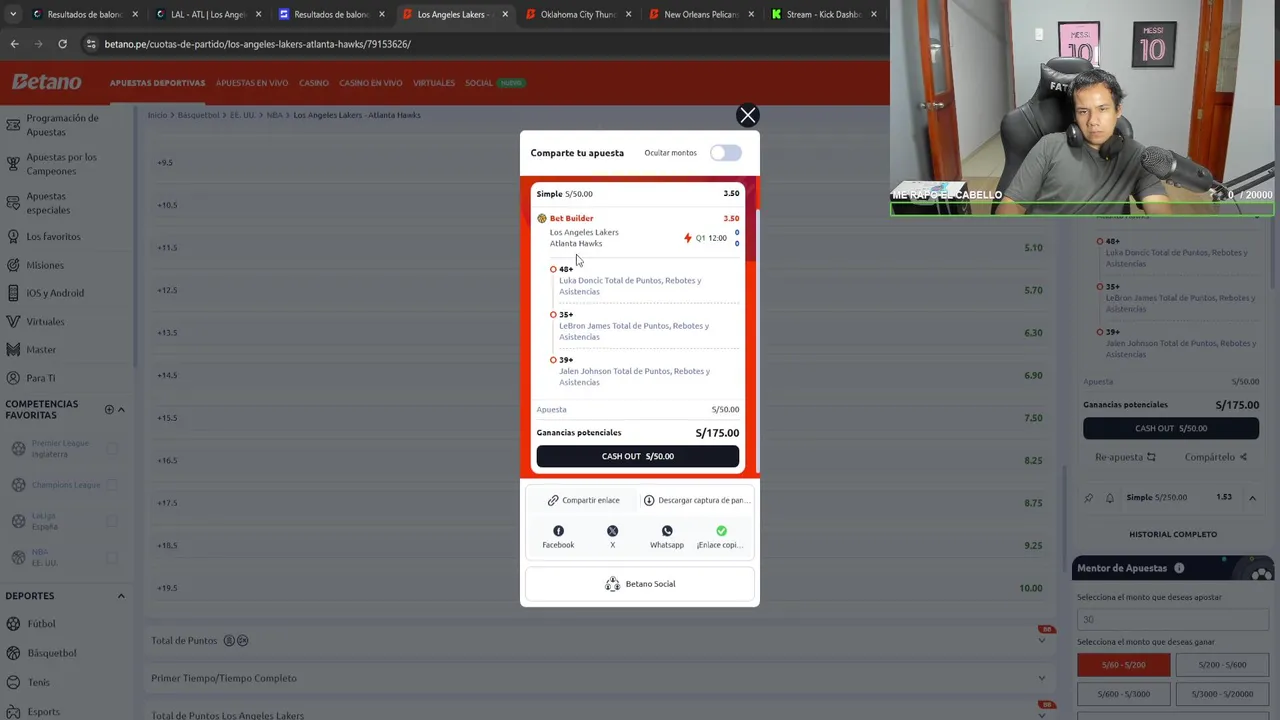
Task: Click the live lightning icon beside Q1
Action: (x=687, y=238)
